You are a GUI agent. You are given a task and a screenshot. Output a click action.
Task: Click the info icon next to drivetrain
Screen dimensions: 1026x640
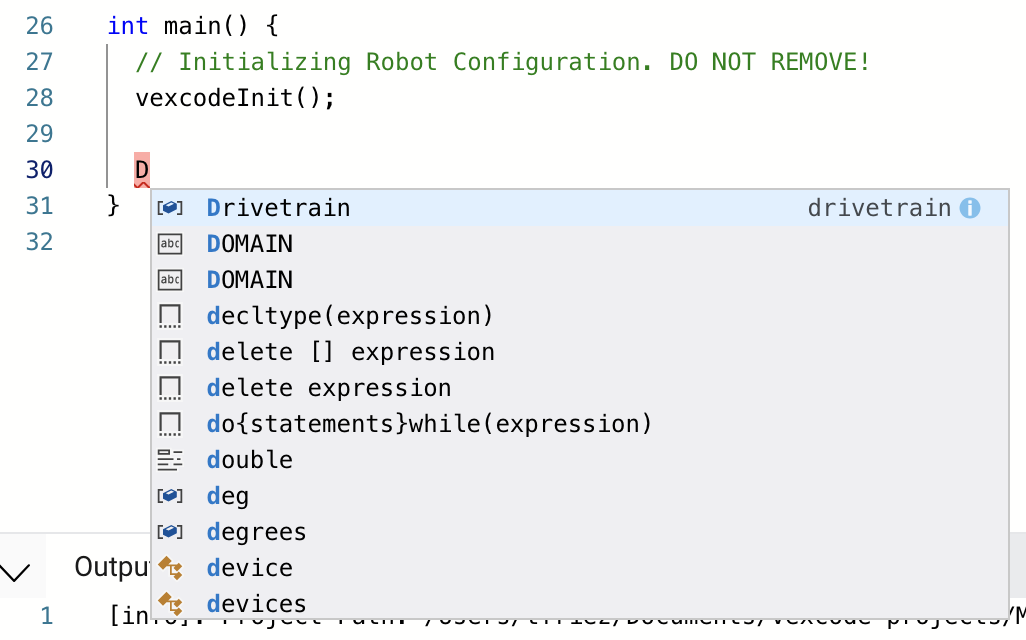(970, 208)
